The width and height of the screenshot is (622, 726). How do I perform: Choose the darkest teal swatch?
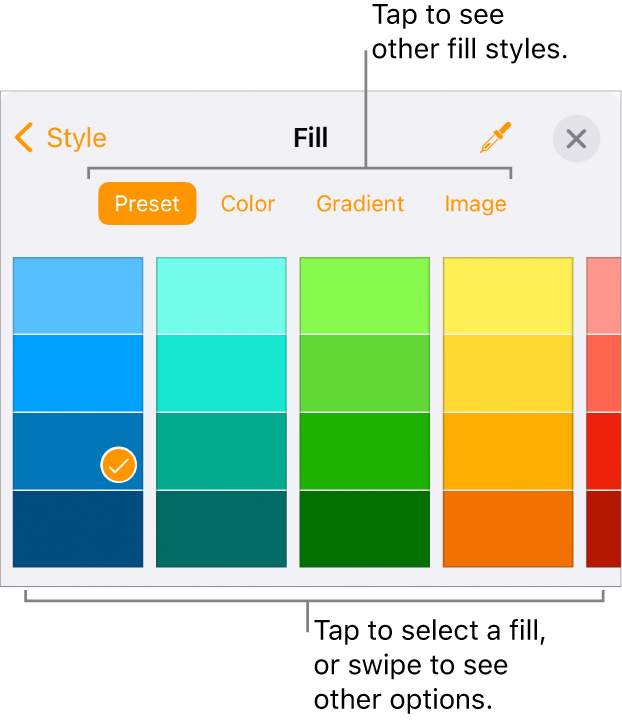[x=221, y=529]
